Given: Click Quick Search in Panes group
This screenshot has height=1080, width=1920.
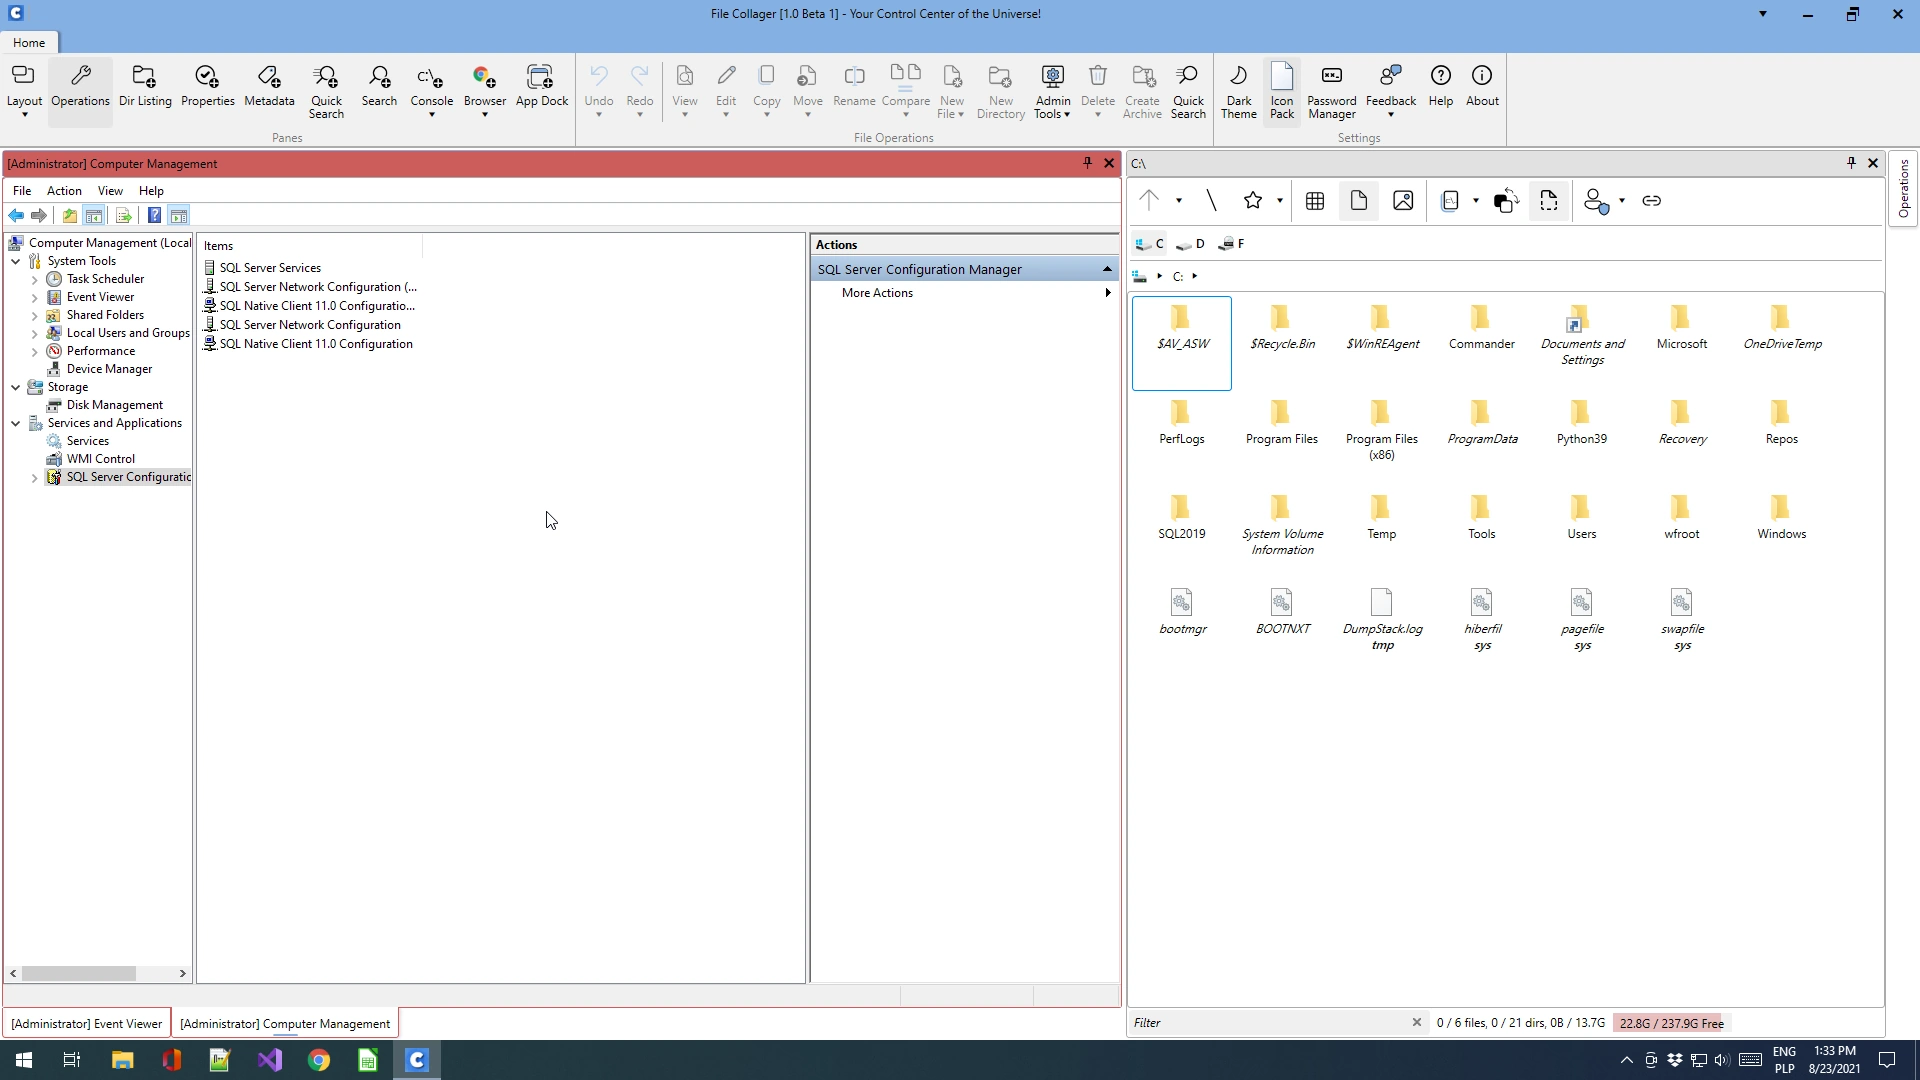Looking at the screenshot, I should [x=326, y=90].
